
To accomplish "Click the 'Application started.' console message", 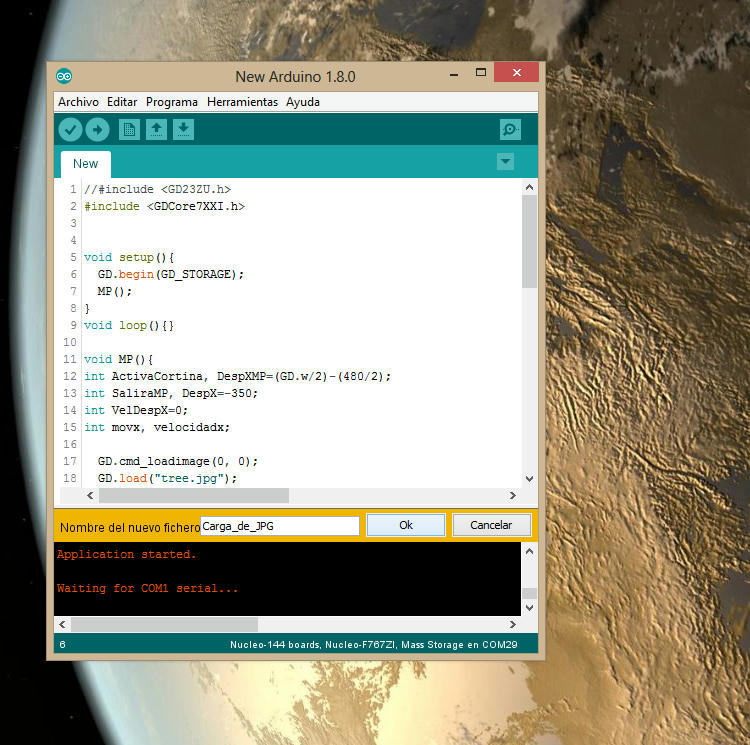I will pyautogui.click(x=126, y=554).
